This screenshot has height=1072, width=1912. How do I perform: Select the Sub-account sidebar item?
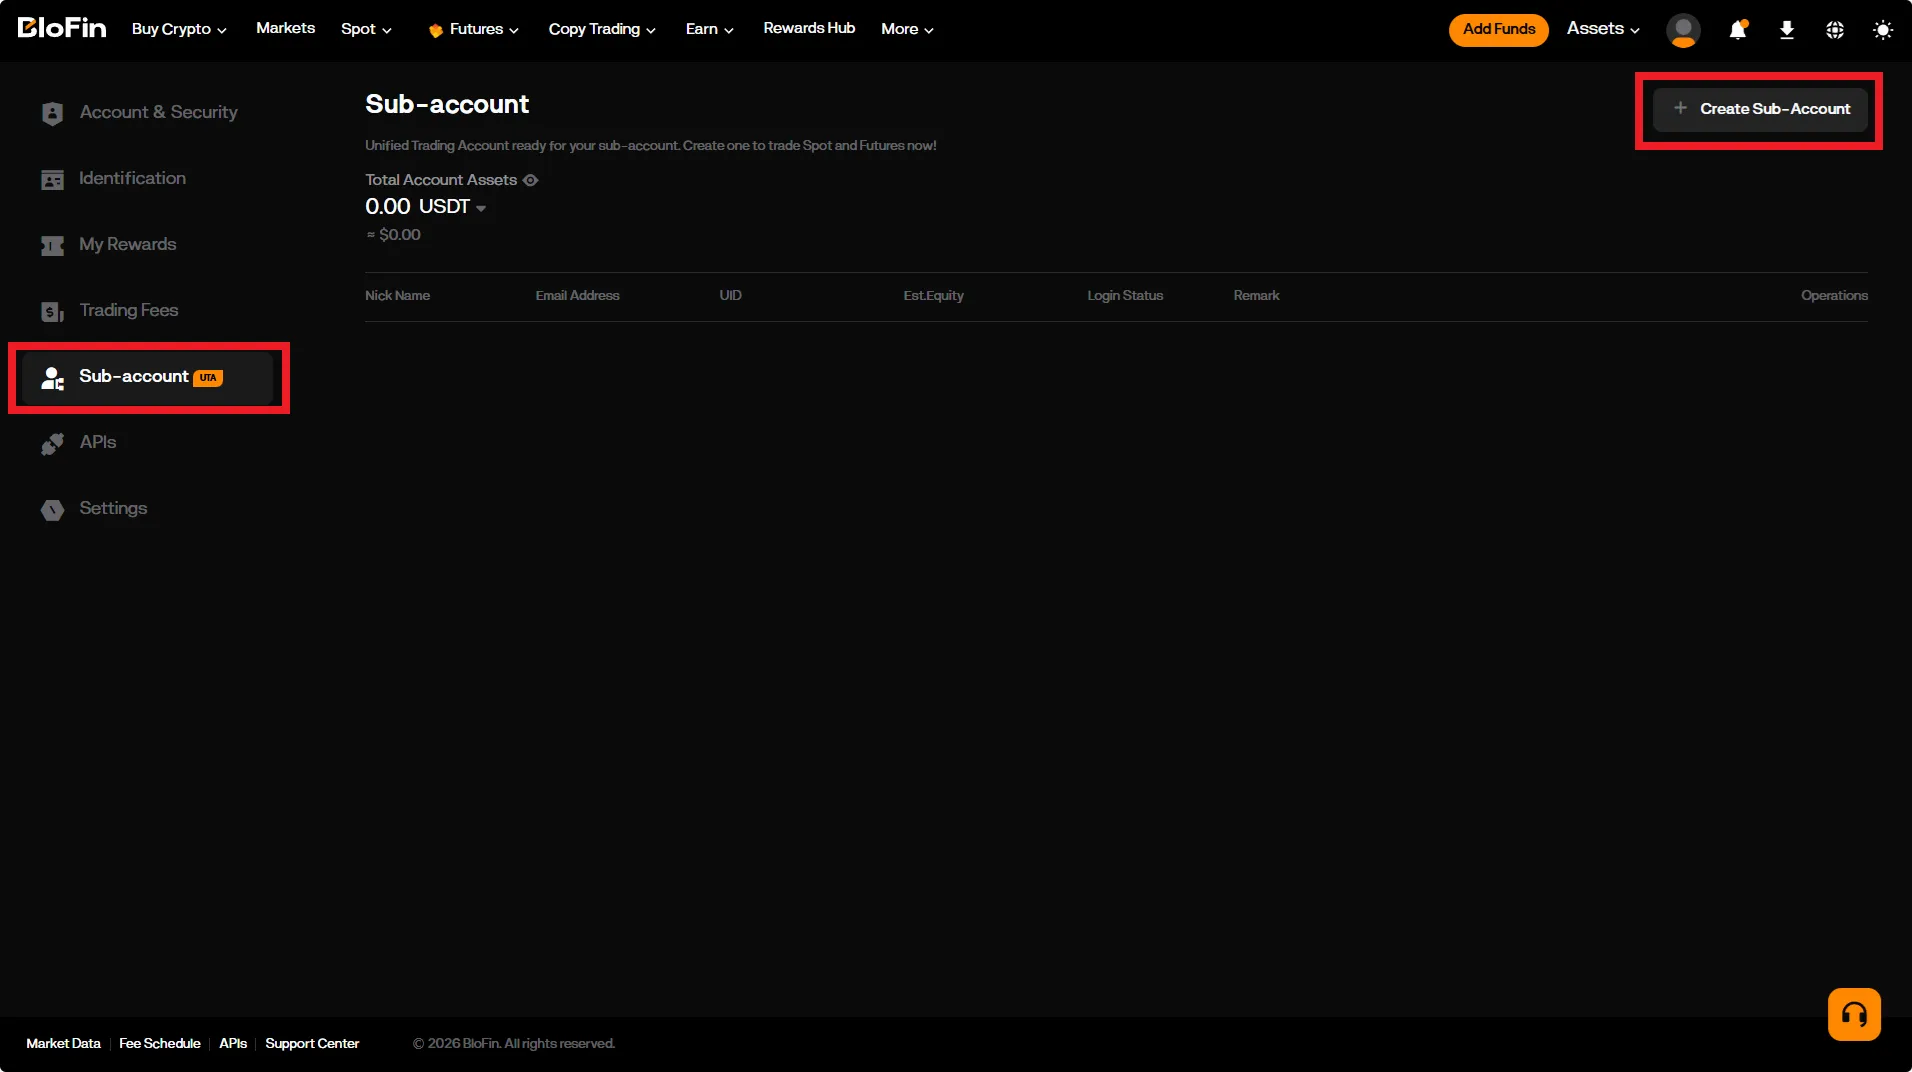coord(147,377)
